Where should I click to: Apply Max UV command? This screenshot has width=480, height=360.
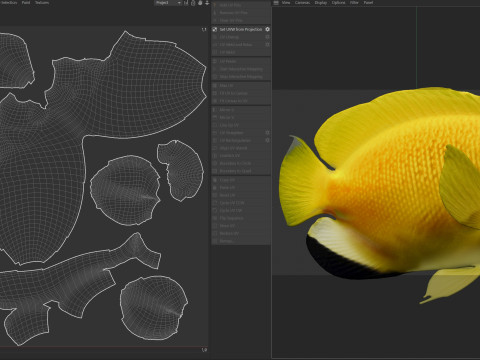point(241,86)
